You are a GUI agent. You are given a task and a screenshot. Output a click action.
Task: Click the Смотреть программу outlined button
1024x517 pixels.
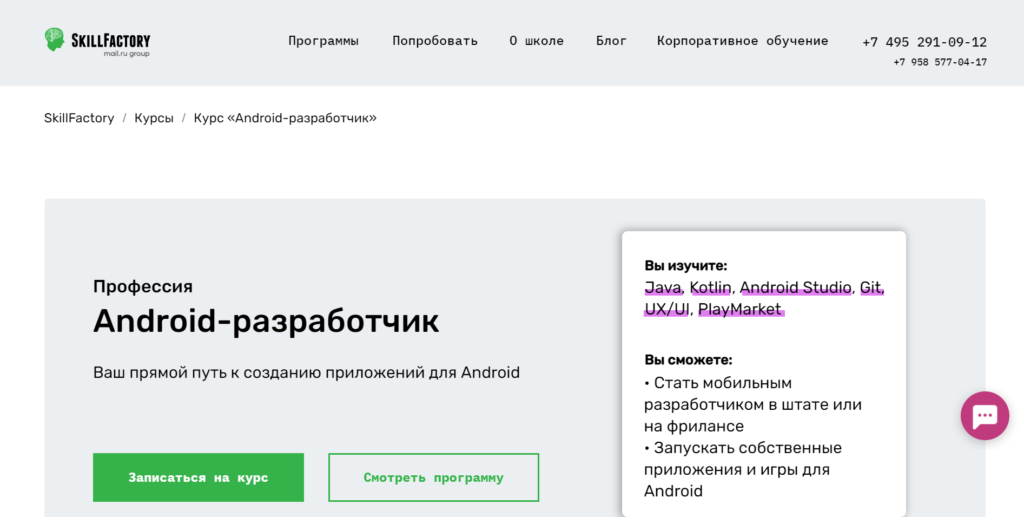(x=433, y=477)
